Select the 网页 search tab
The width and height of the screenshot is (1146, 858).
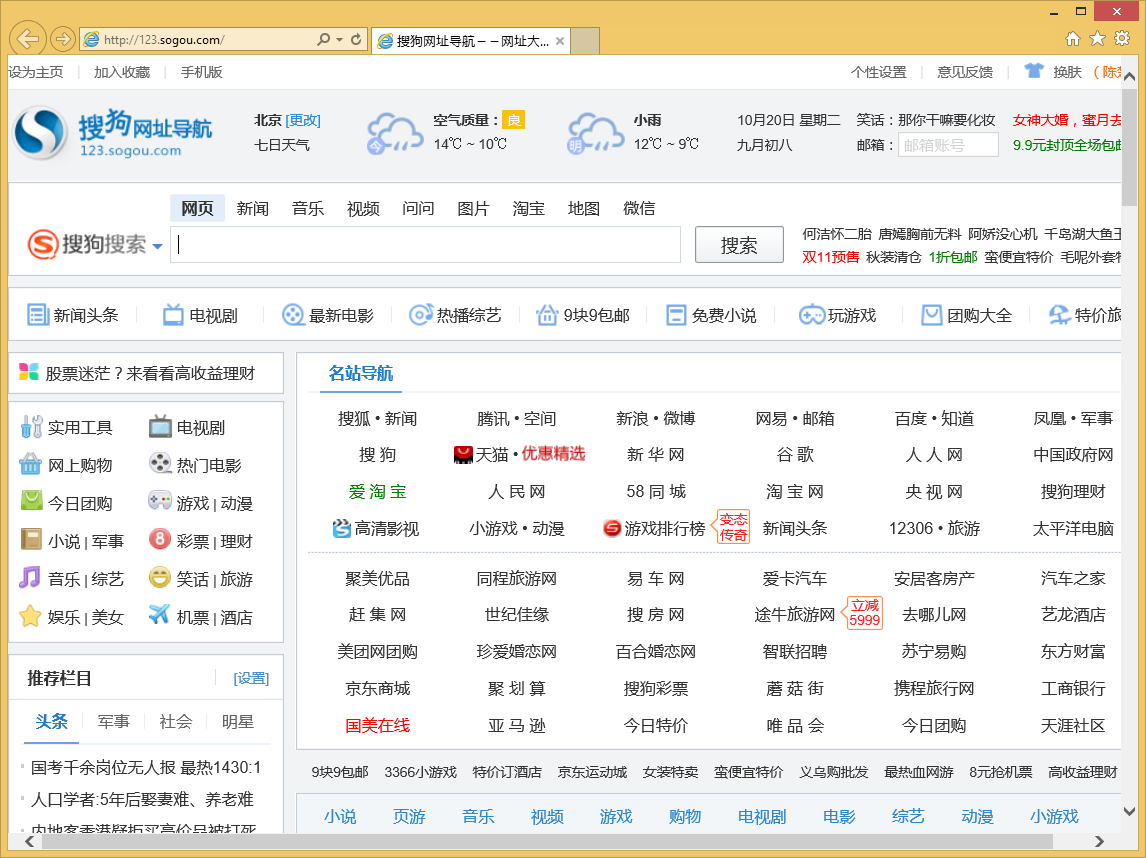tap(197, 208)
